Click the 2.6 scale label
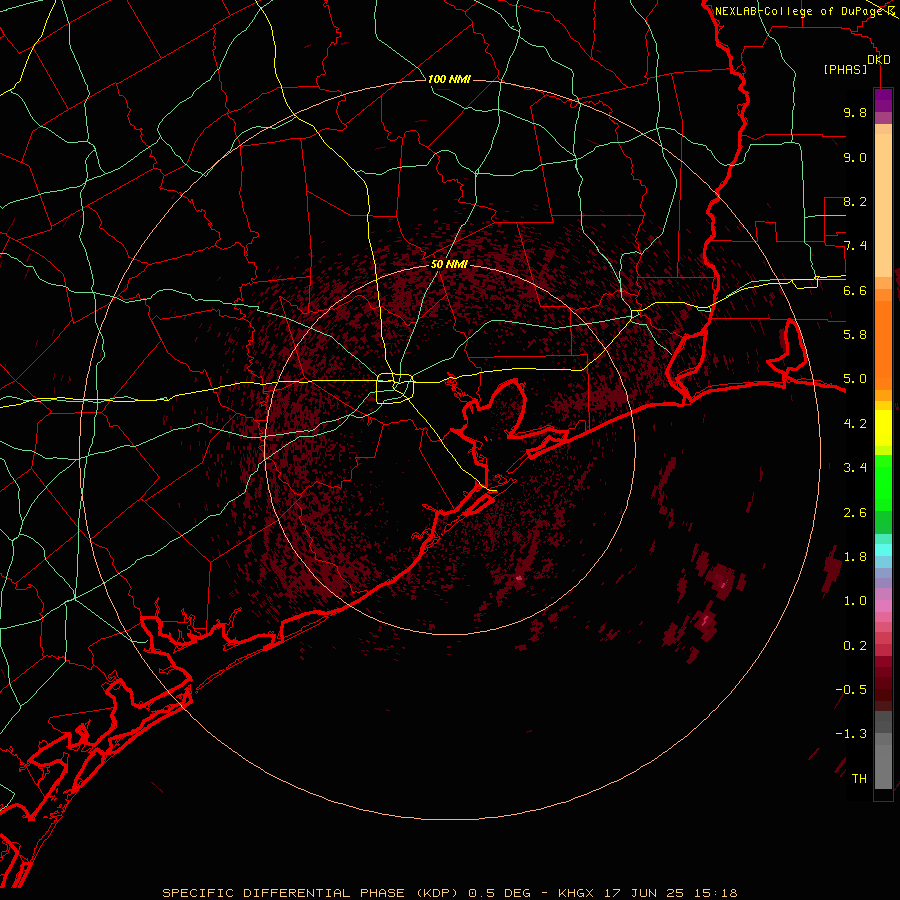 point(855,513)
